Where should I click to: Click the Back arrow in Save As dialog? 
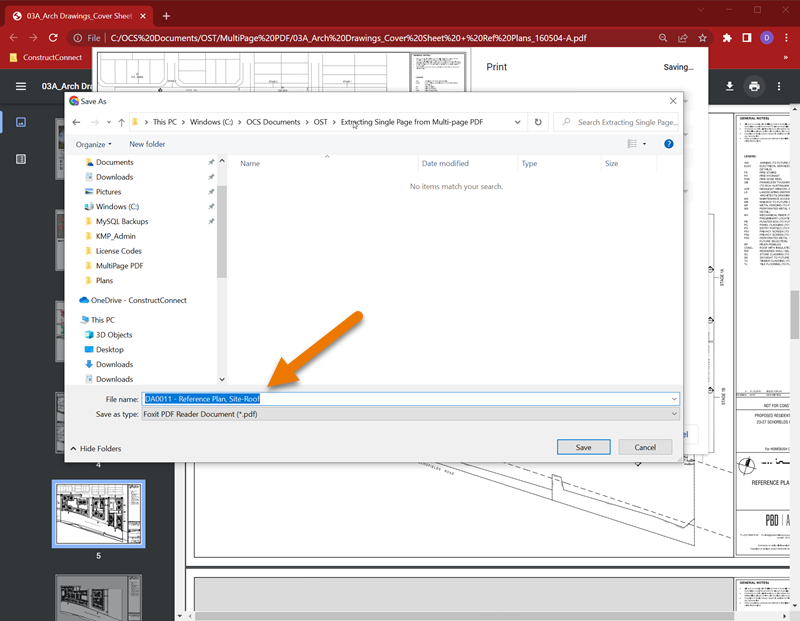coord(76,122)
